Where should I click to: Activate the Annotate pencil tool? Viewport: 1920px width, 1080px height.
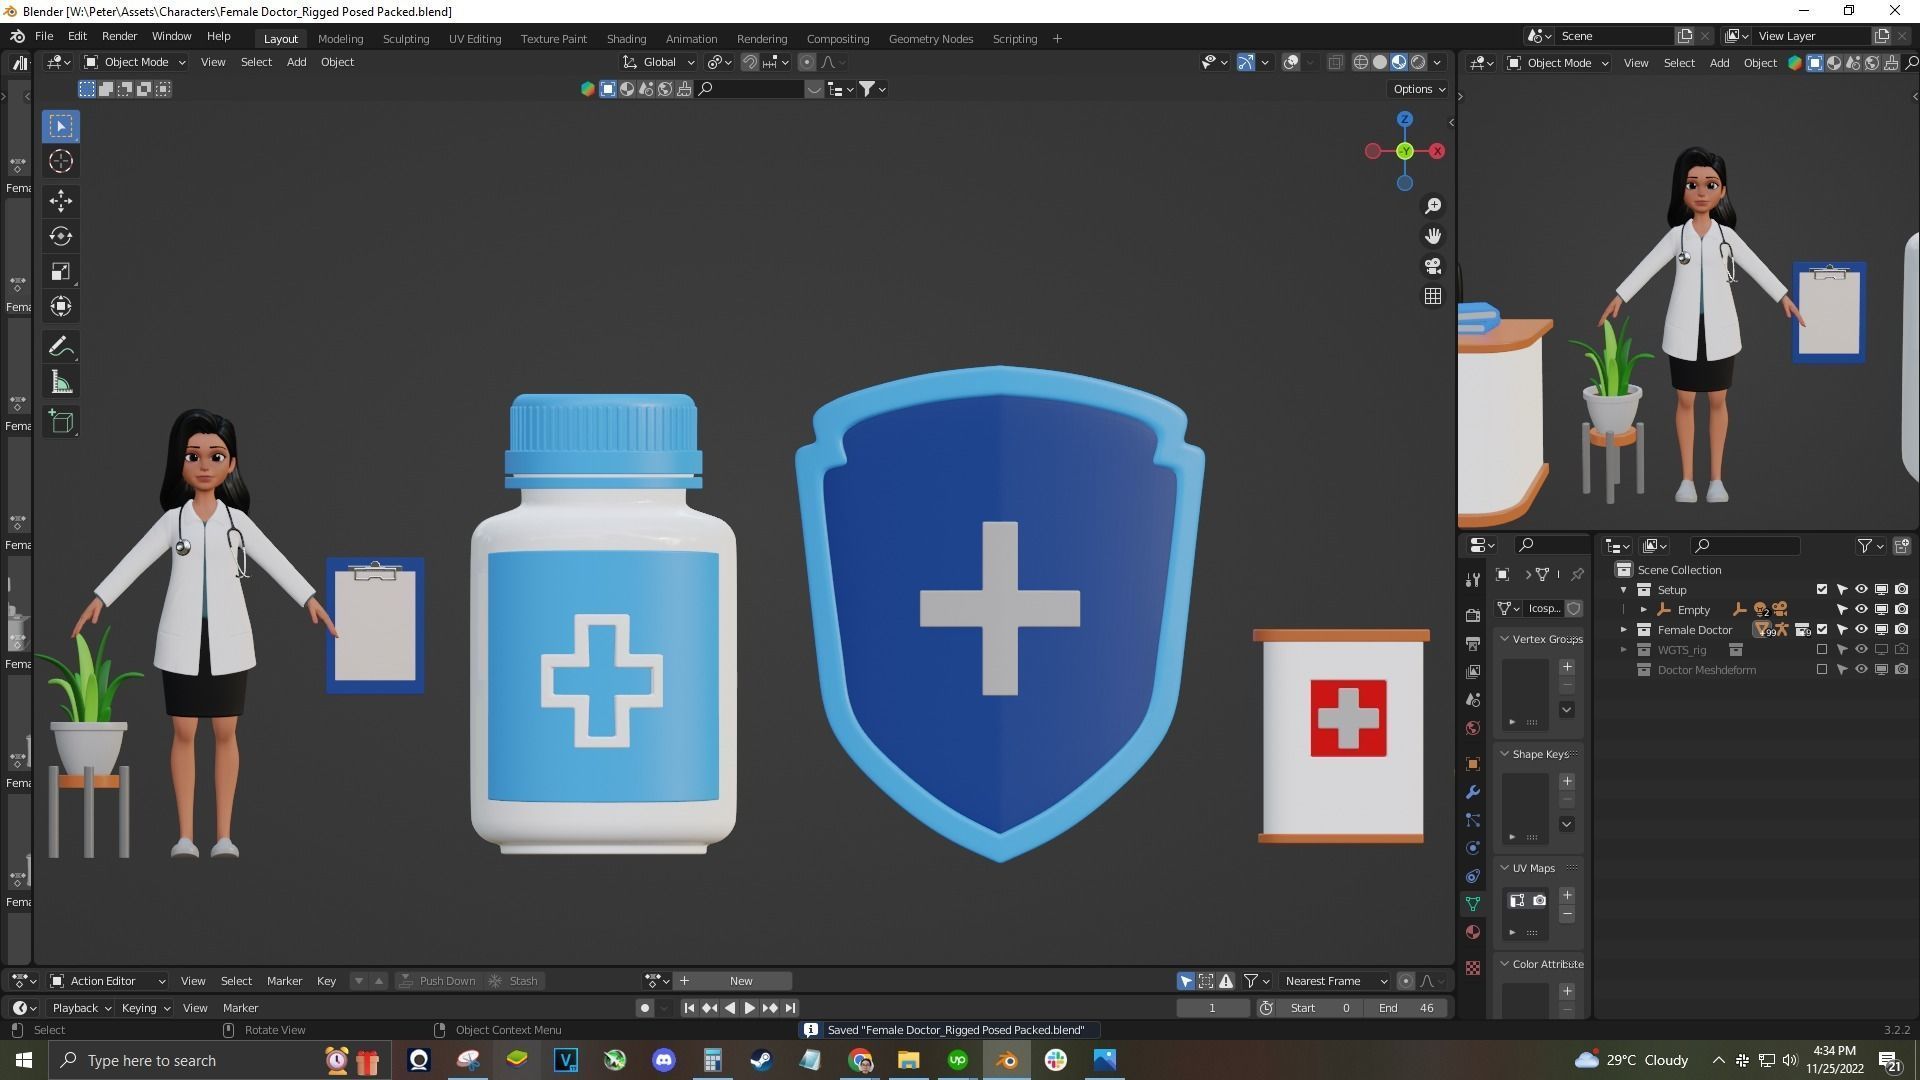(61, 347)
